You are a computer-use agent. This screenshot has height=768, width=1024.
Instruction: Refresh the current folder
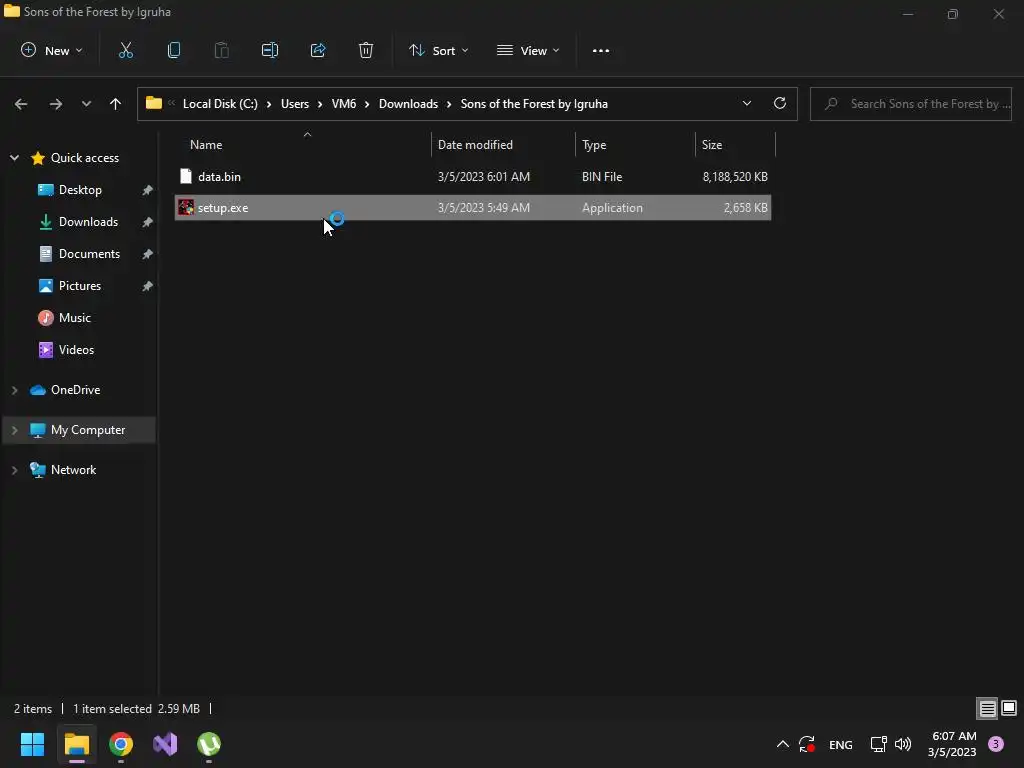[780, 104]
